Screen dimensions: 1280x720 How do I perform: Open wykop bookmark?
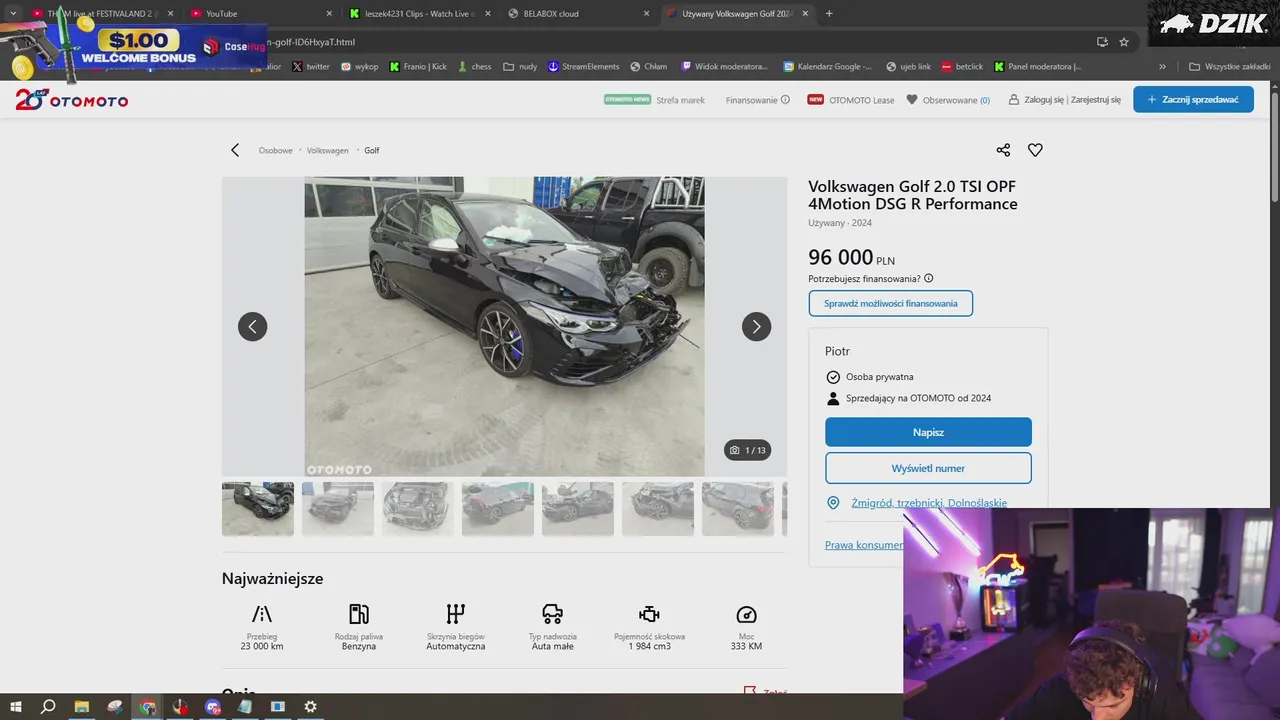coord(359,67)
